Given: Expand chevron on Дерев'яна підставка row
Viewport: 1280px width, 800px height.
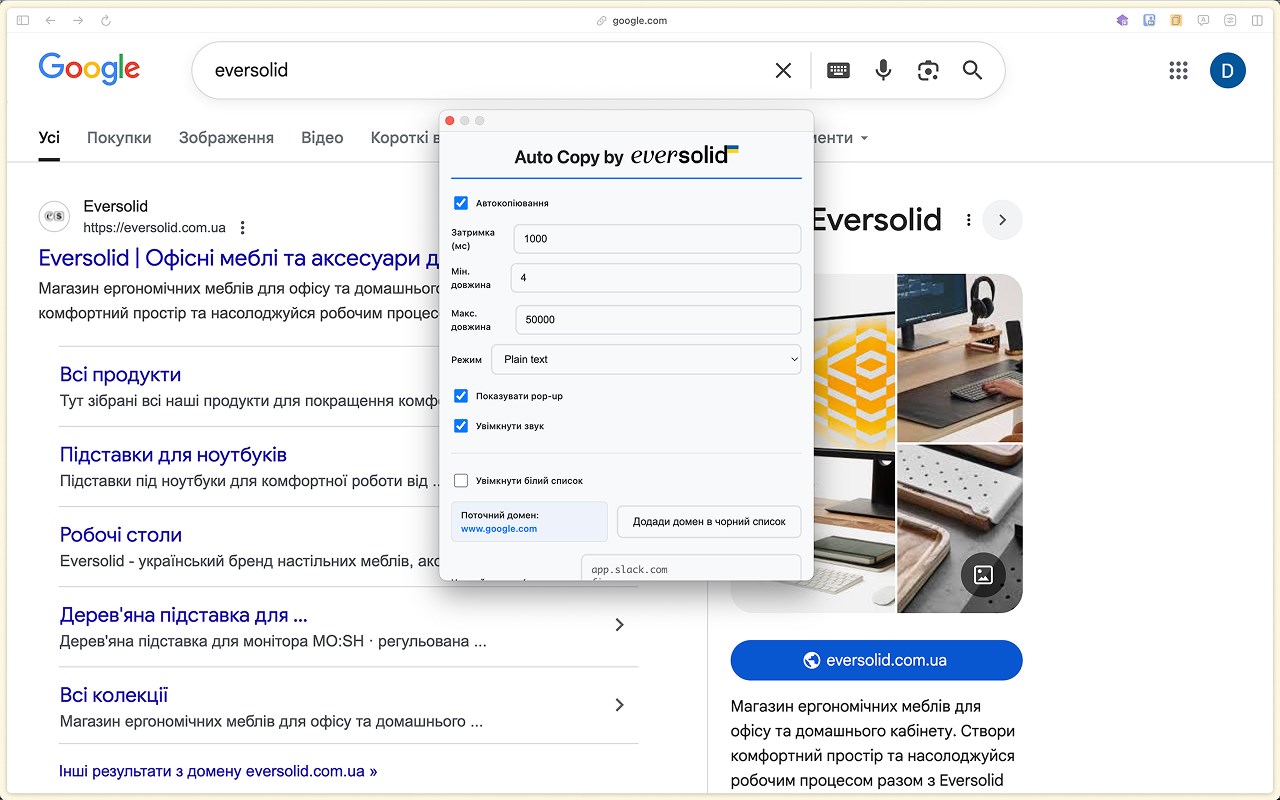Looking at the screenshot, I should coord(619,625).
